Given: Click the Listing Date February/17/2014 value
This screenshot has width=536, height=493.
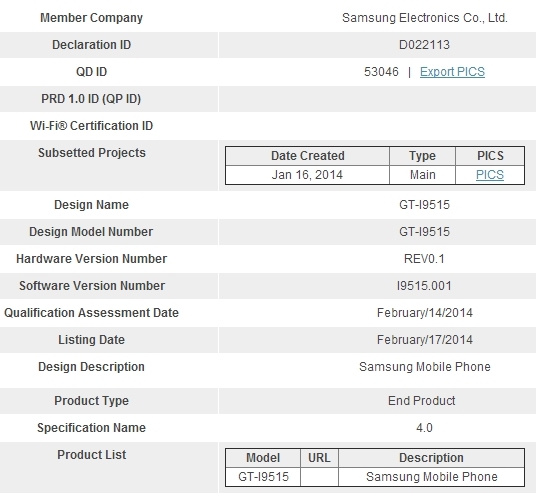Looking at the screenshot, I should click(x=425, y=340).
